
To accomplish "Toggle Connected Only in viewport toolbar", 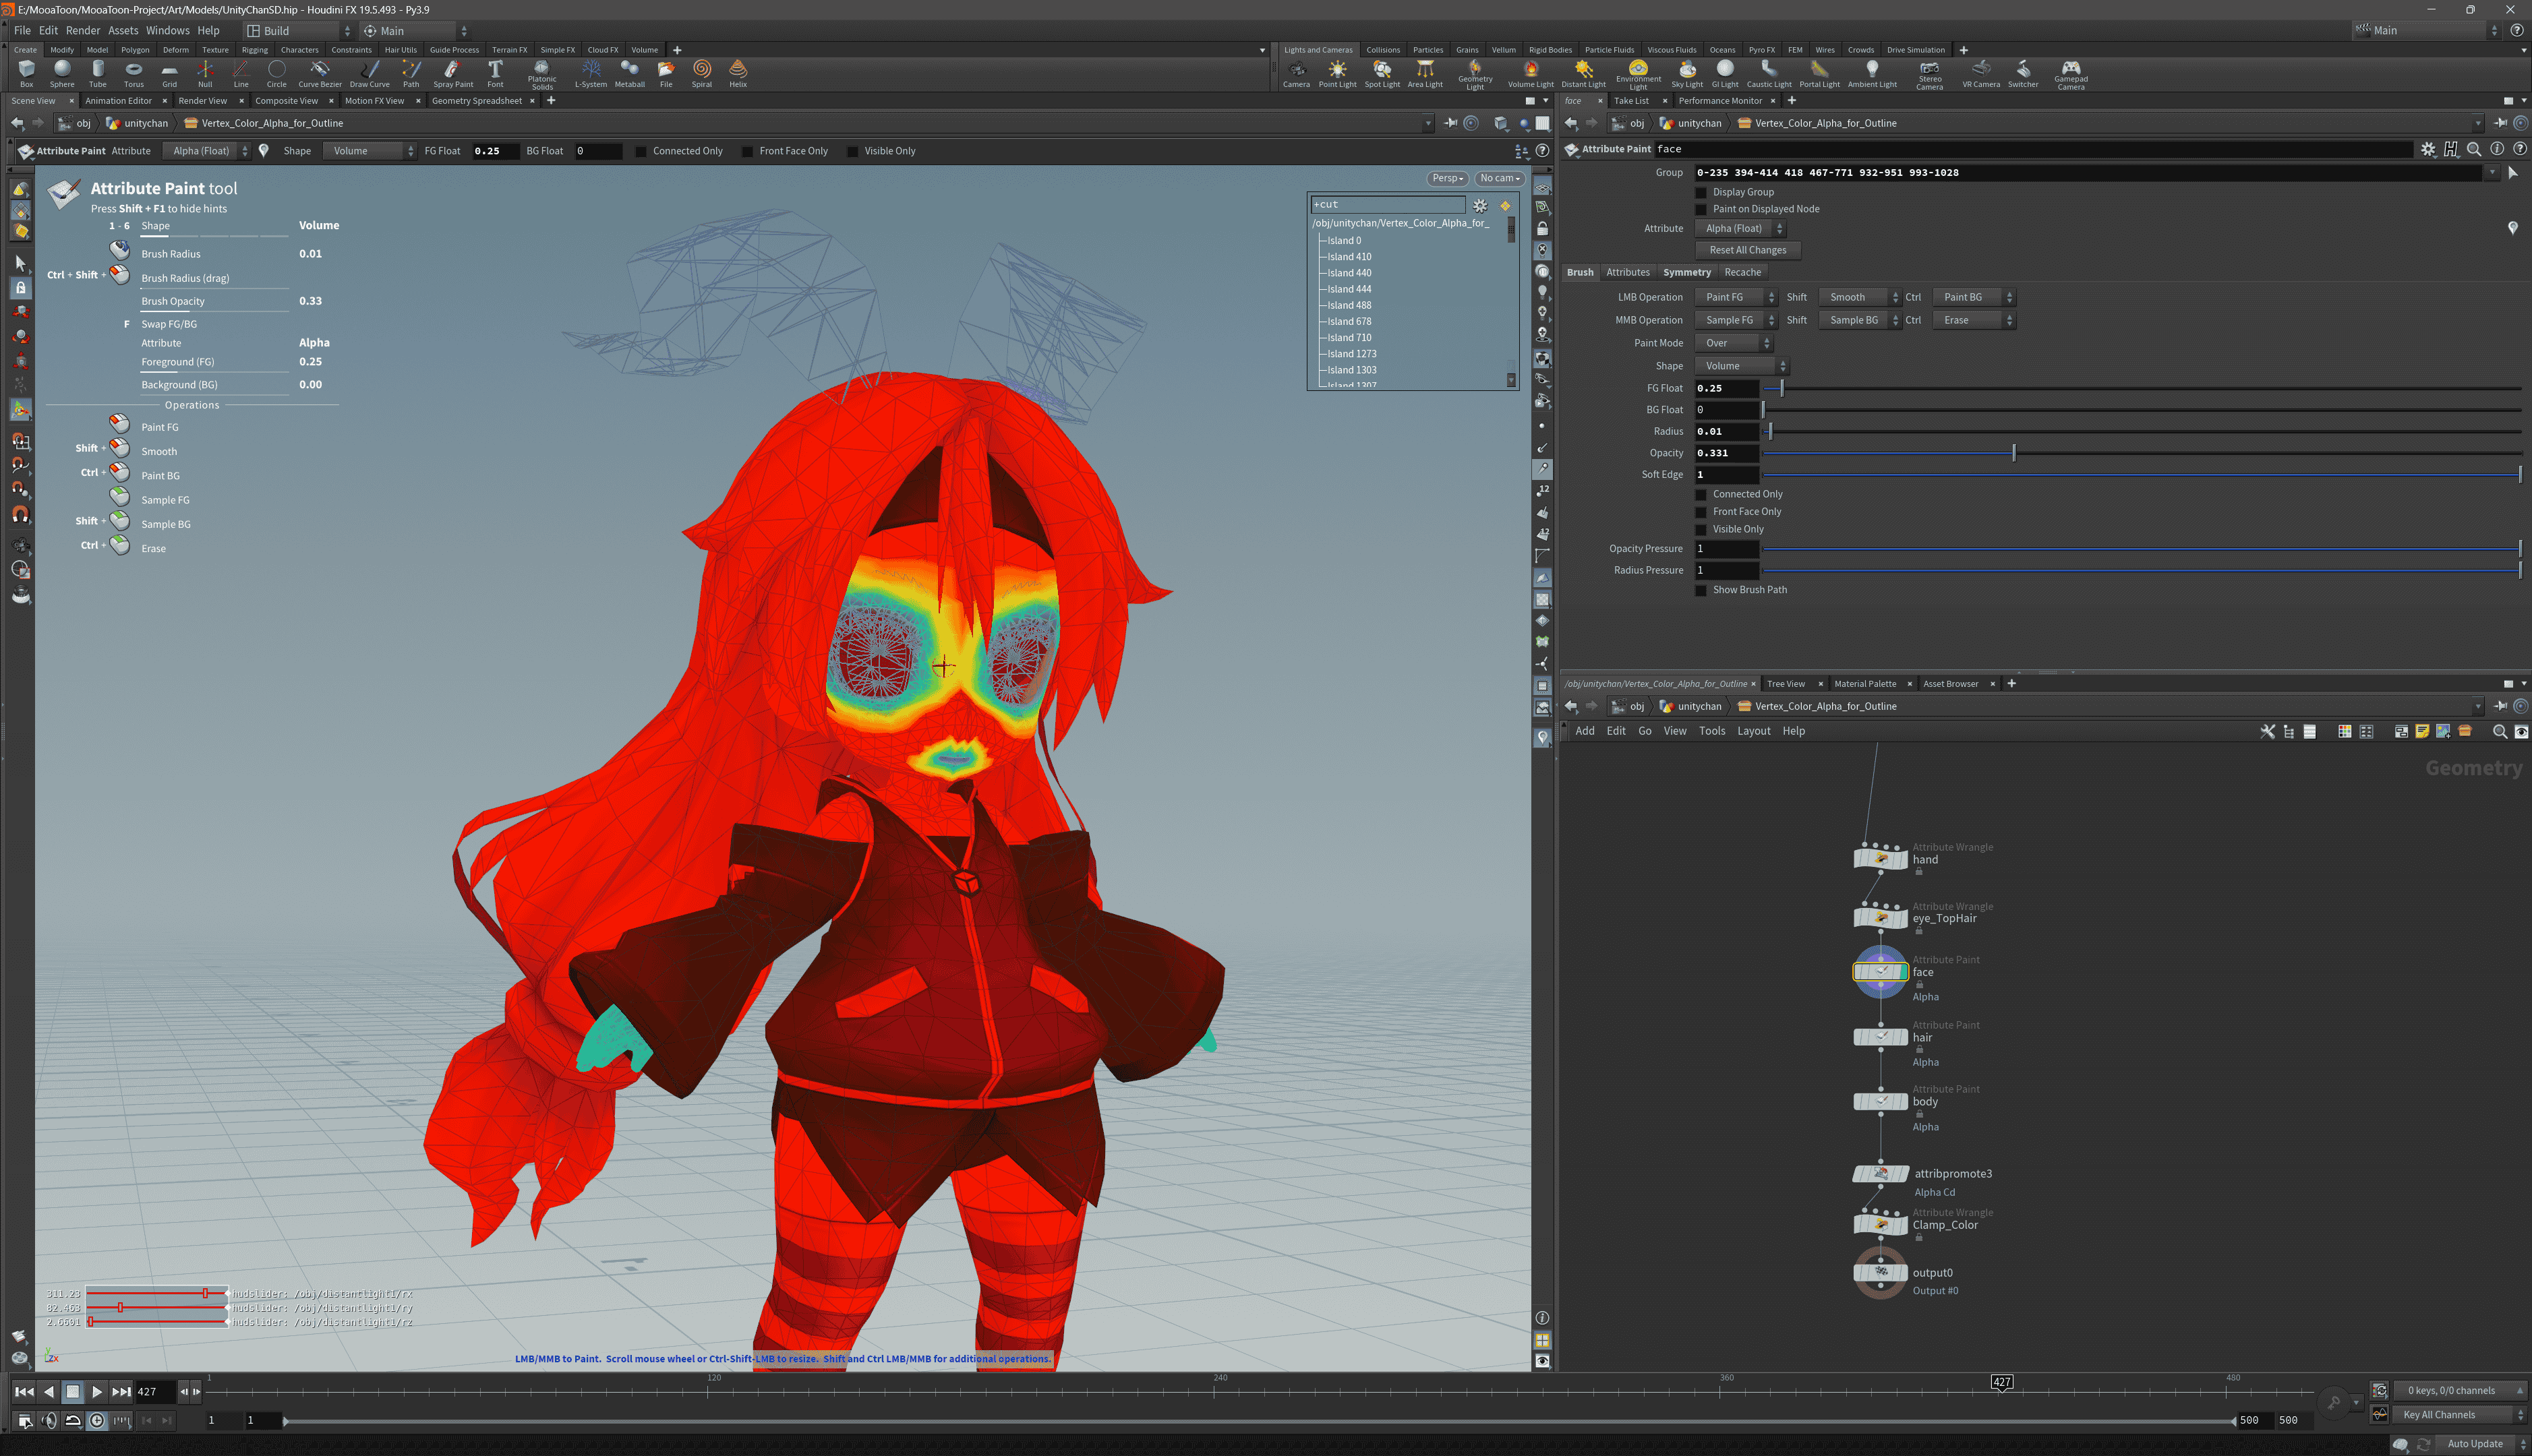I will point(641,151).
